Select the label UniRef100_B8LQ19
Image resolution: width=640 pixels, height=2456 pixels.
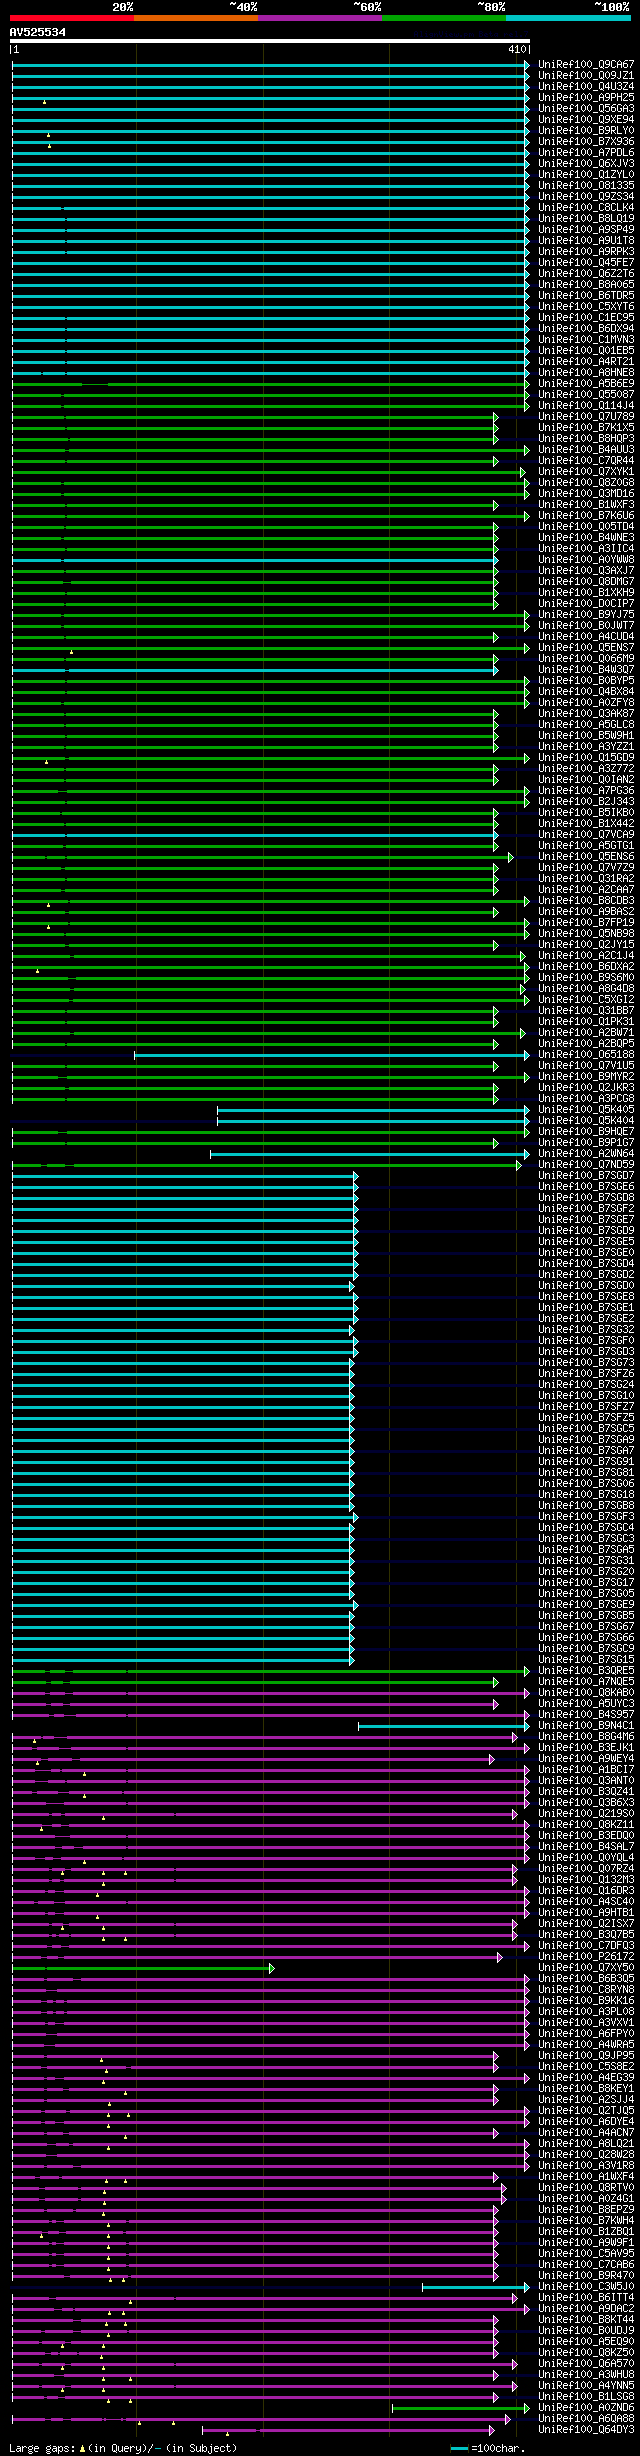(586, 218)
